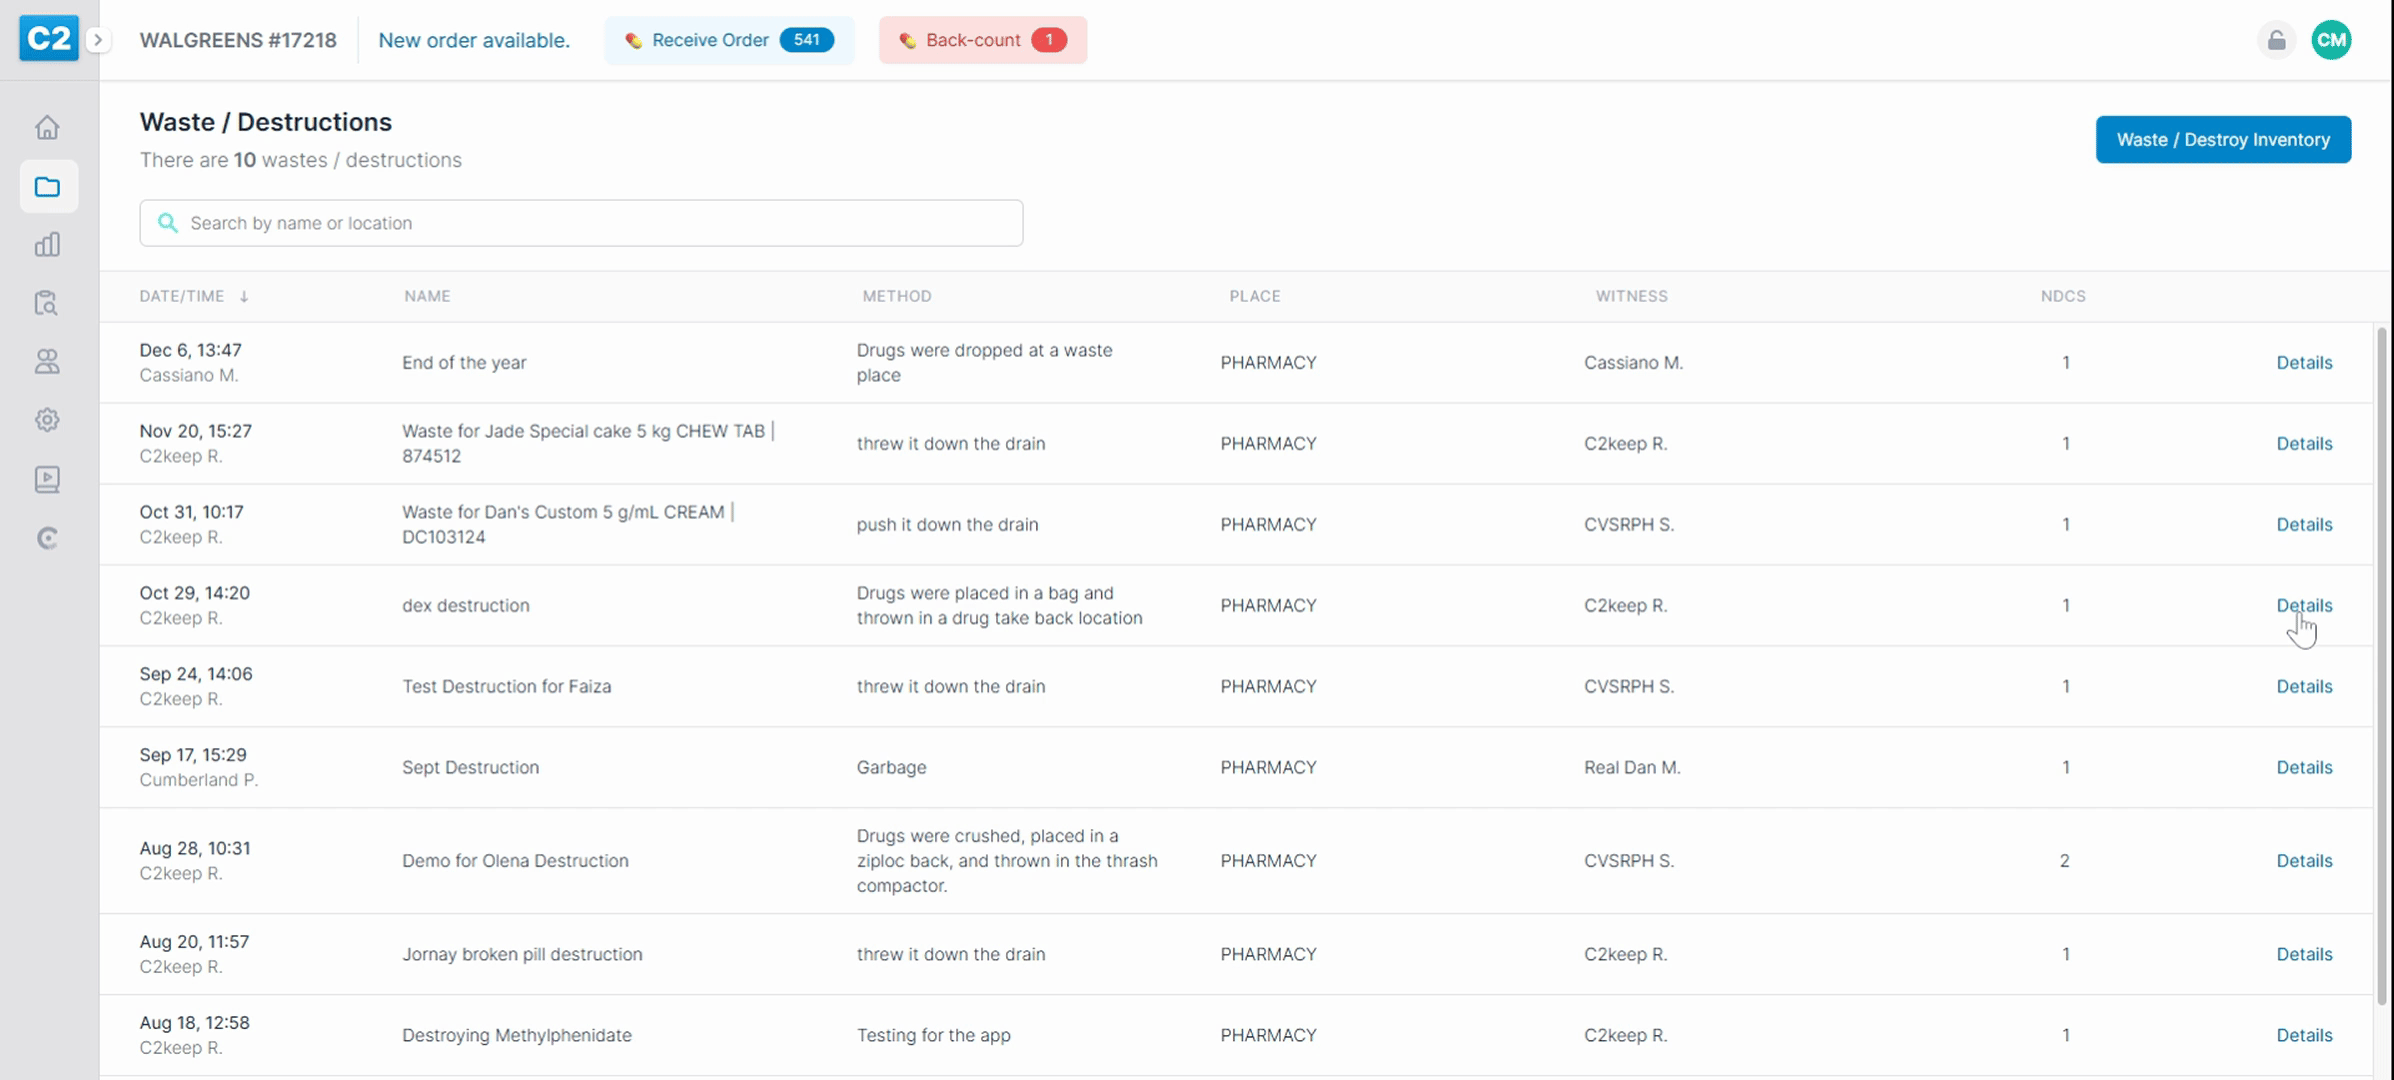The height and width of the screenshot is (1080, 2394).
Task: Open Details for End of the year
Action: [x=2303, y=363]
